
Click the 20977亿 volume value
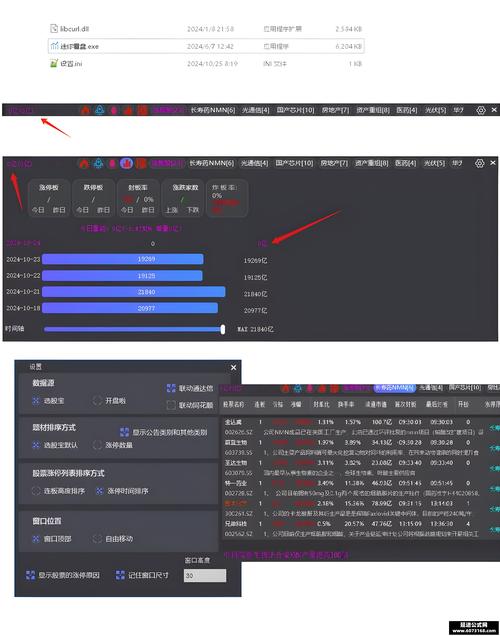click(255, 311)
